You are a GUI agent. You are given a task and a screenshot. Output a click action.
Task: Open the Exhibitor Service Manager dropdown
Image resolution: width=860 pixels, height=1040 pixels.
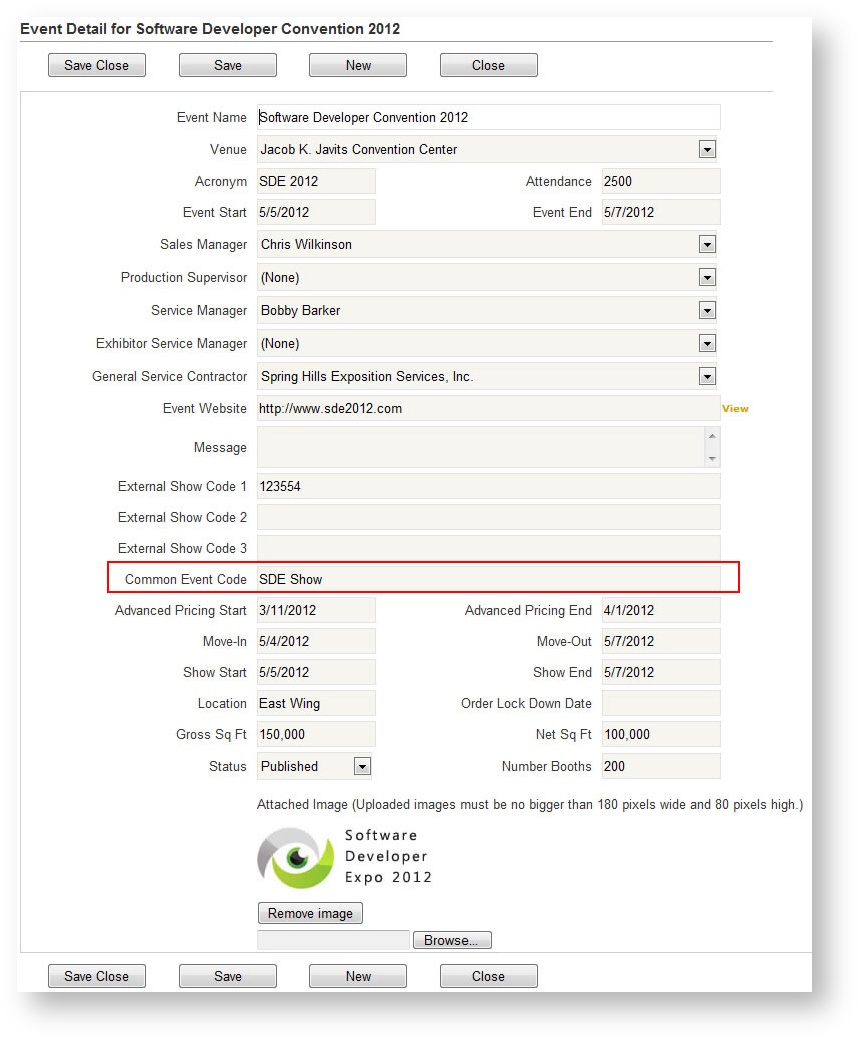[708, 343]
